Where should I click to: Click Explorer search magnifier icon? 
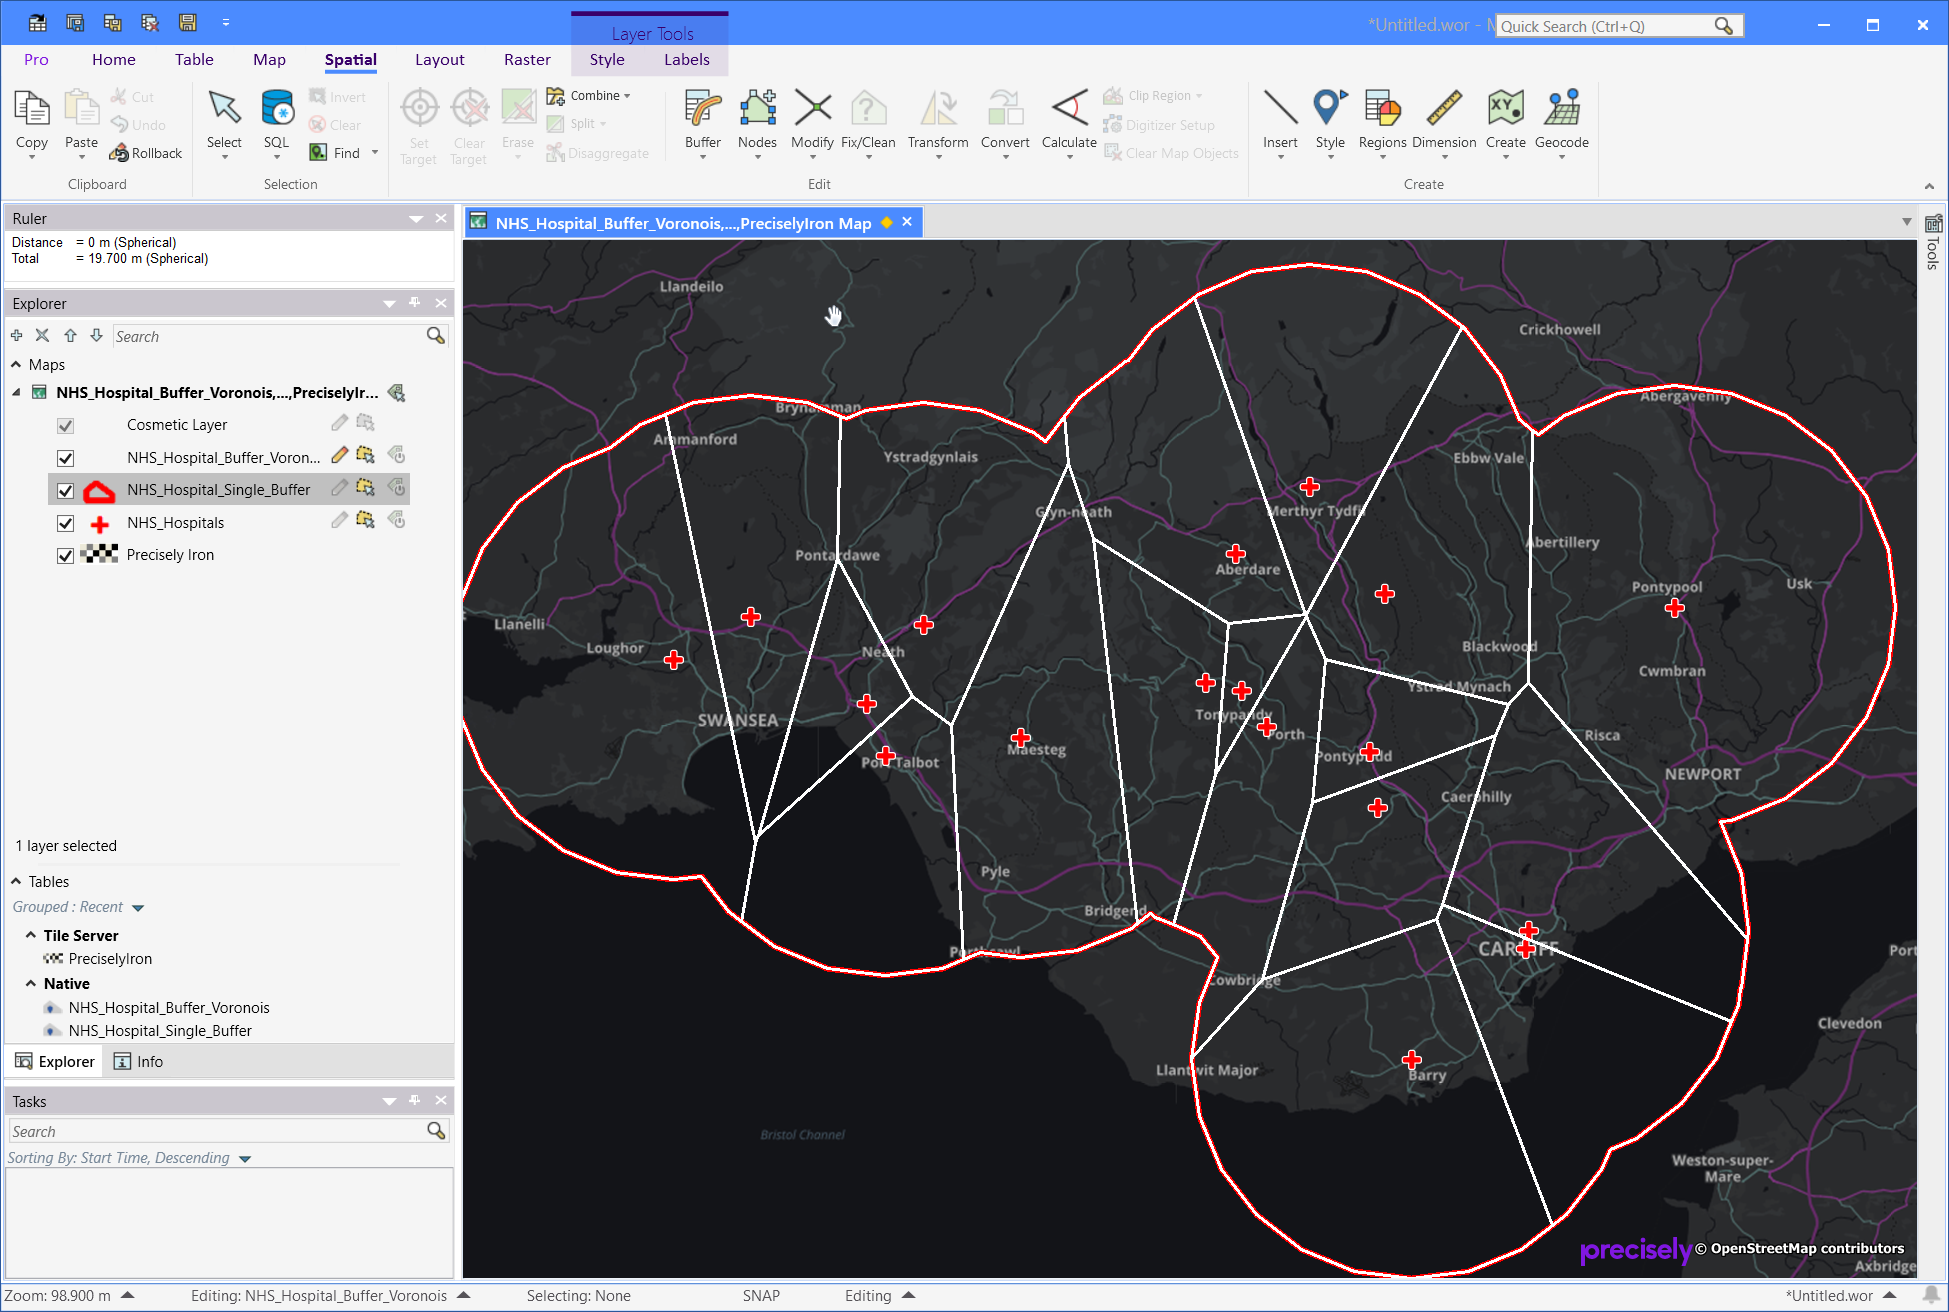click(436, 336)
